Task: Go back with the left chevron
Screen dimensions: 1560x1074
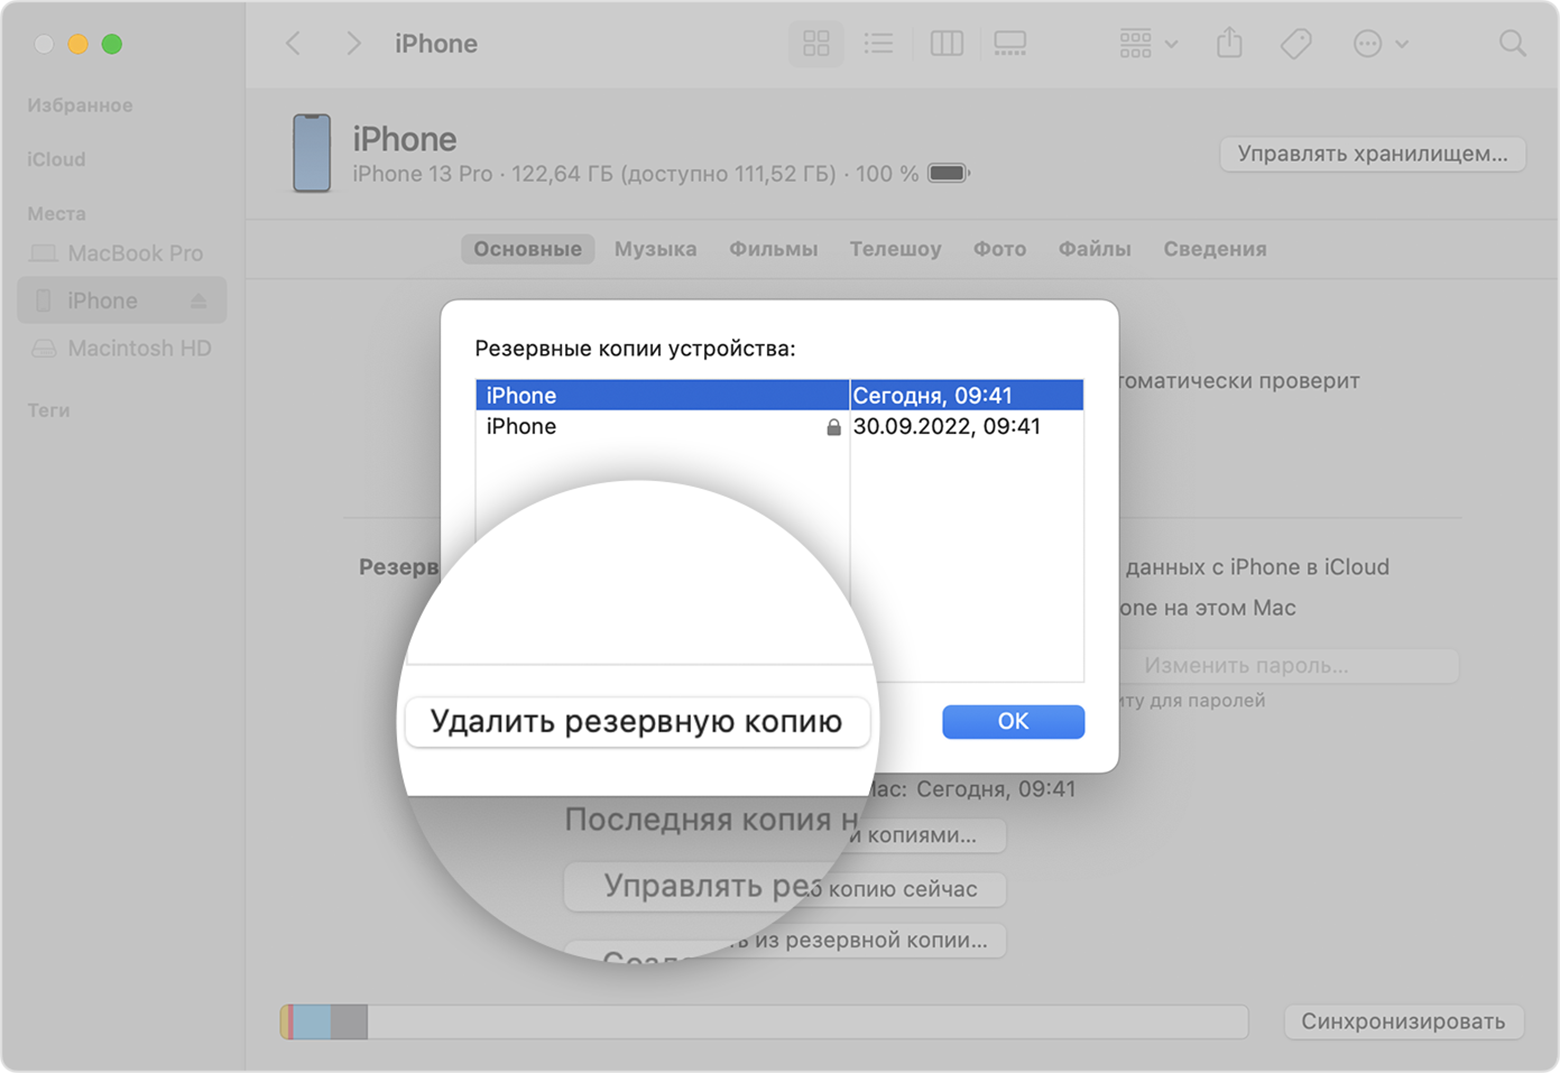Action: click(x=293, y=44)
